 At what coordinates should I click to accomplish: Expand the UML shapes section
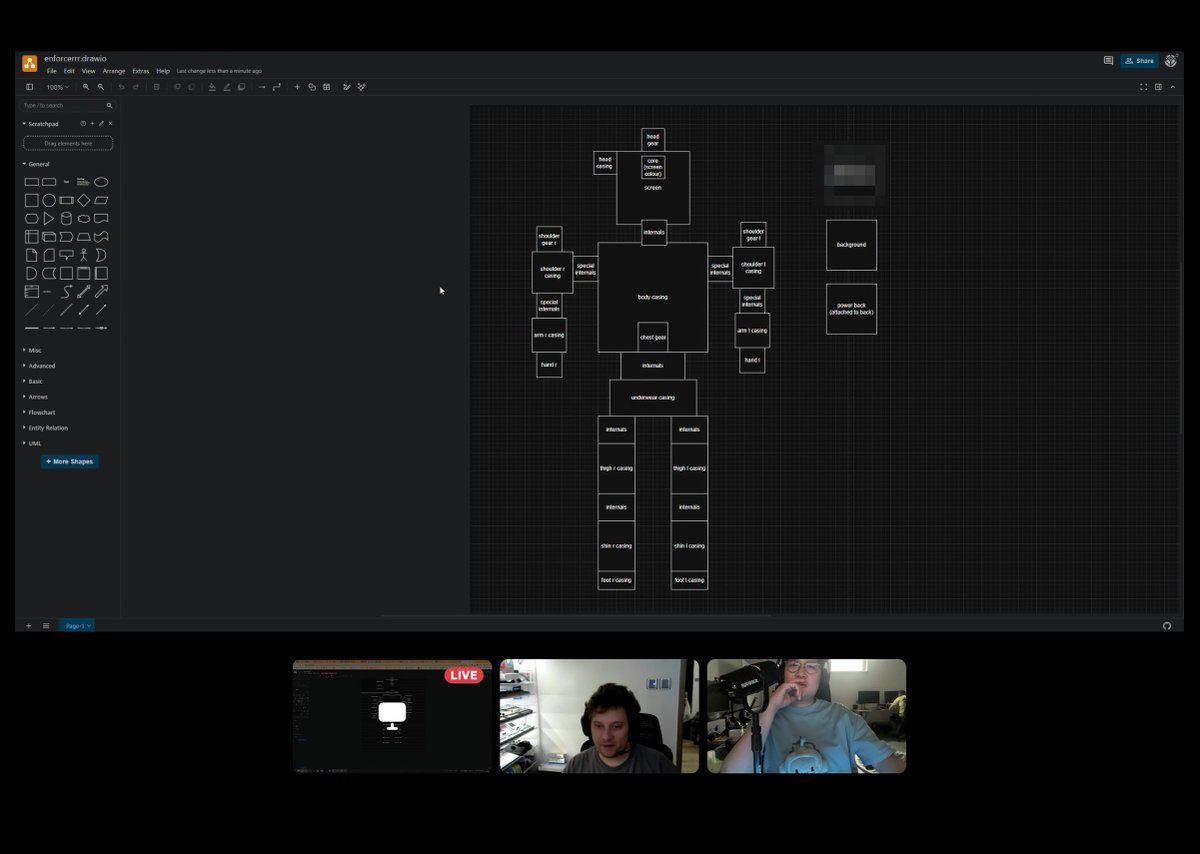(x=32, y=443)
